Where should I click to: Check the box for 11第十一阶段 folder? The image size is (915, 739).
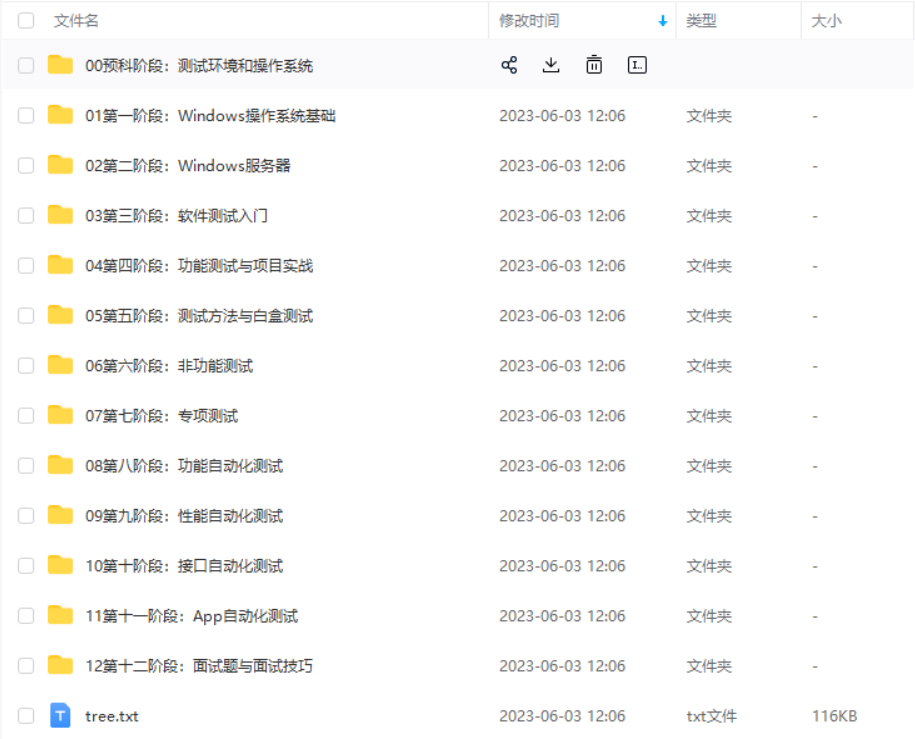pos(26,616)
